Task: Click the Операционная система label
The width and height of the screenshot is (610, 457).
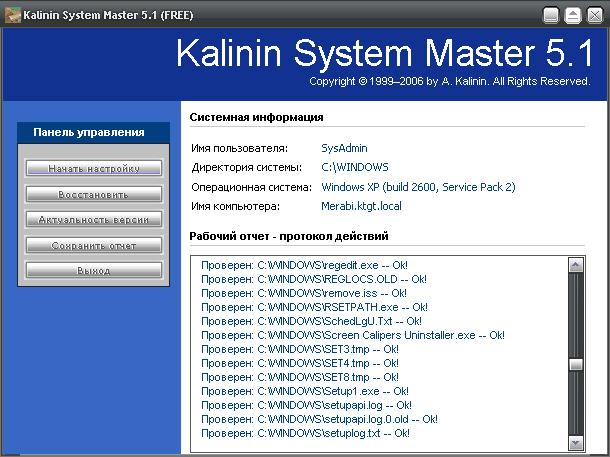Action: [x=251, y=187]
